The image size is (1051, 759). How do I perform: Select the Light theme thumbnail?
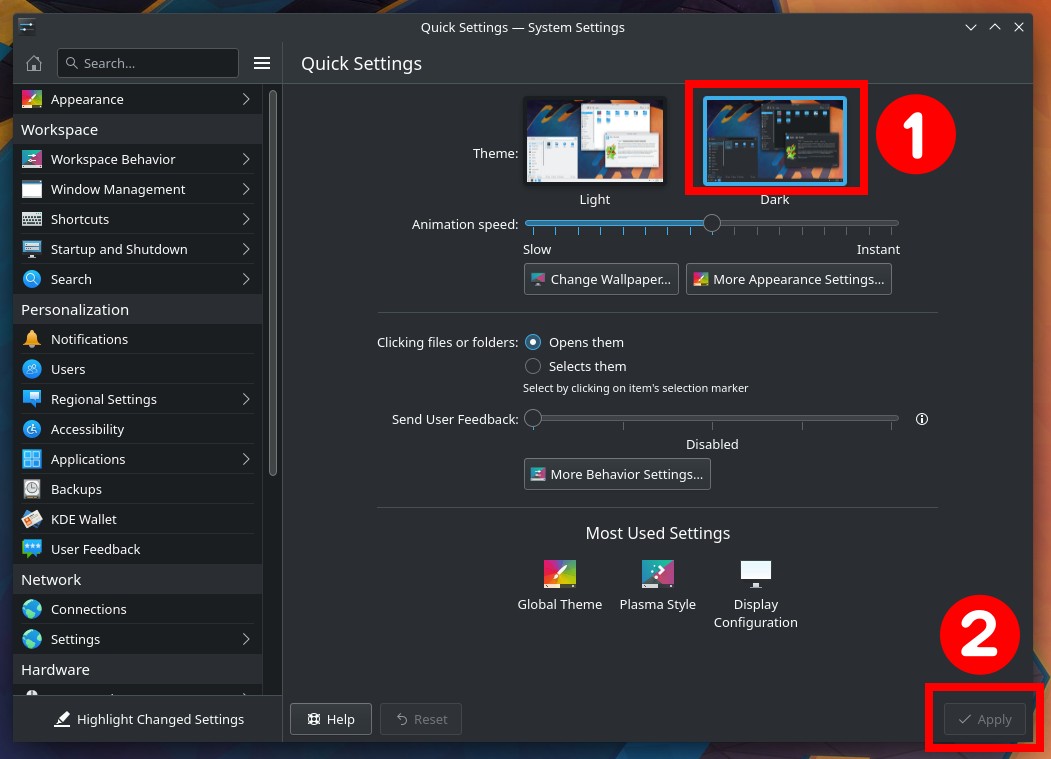coord(595,141)
